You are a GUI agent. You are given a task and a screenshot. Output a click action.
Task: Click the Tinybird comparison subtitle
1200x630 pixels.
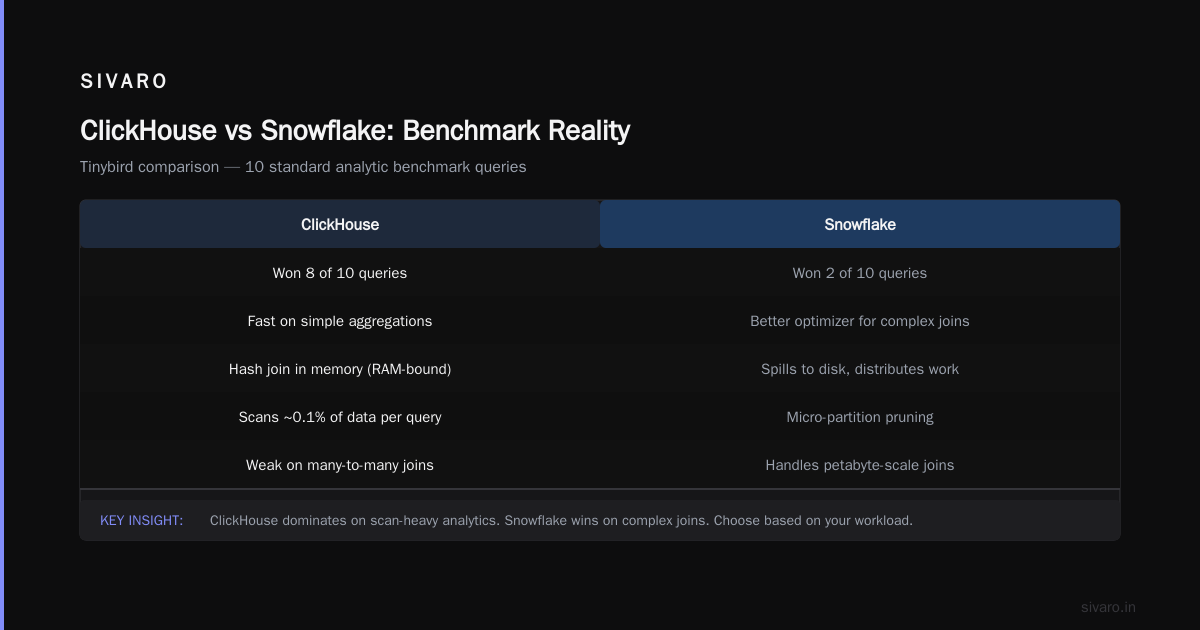(x=303, y=167)
